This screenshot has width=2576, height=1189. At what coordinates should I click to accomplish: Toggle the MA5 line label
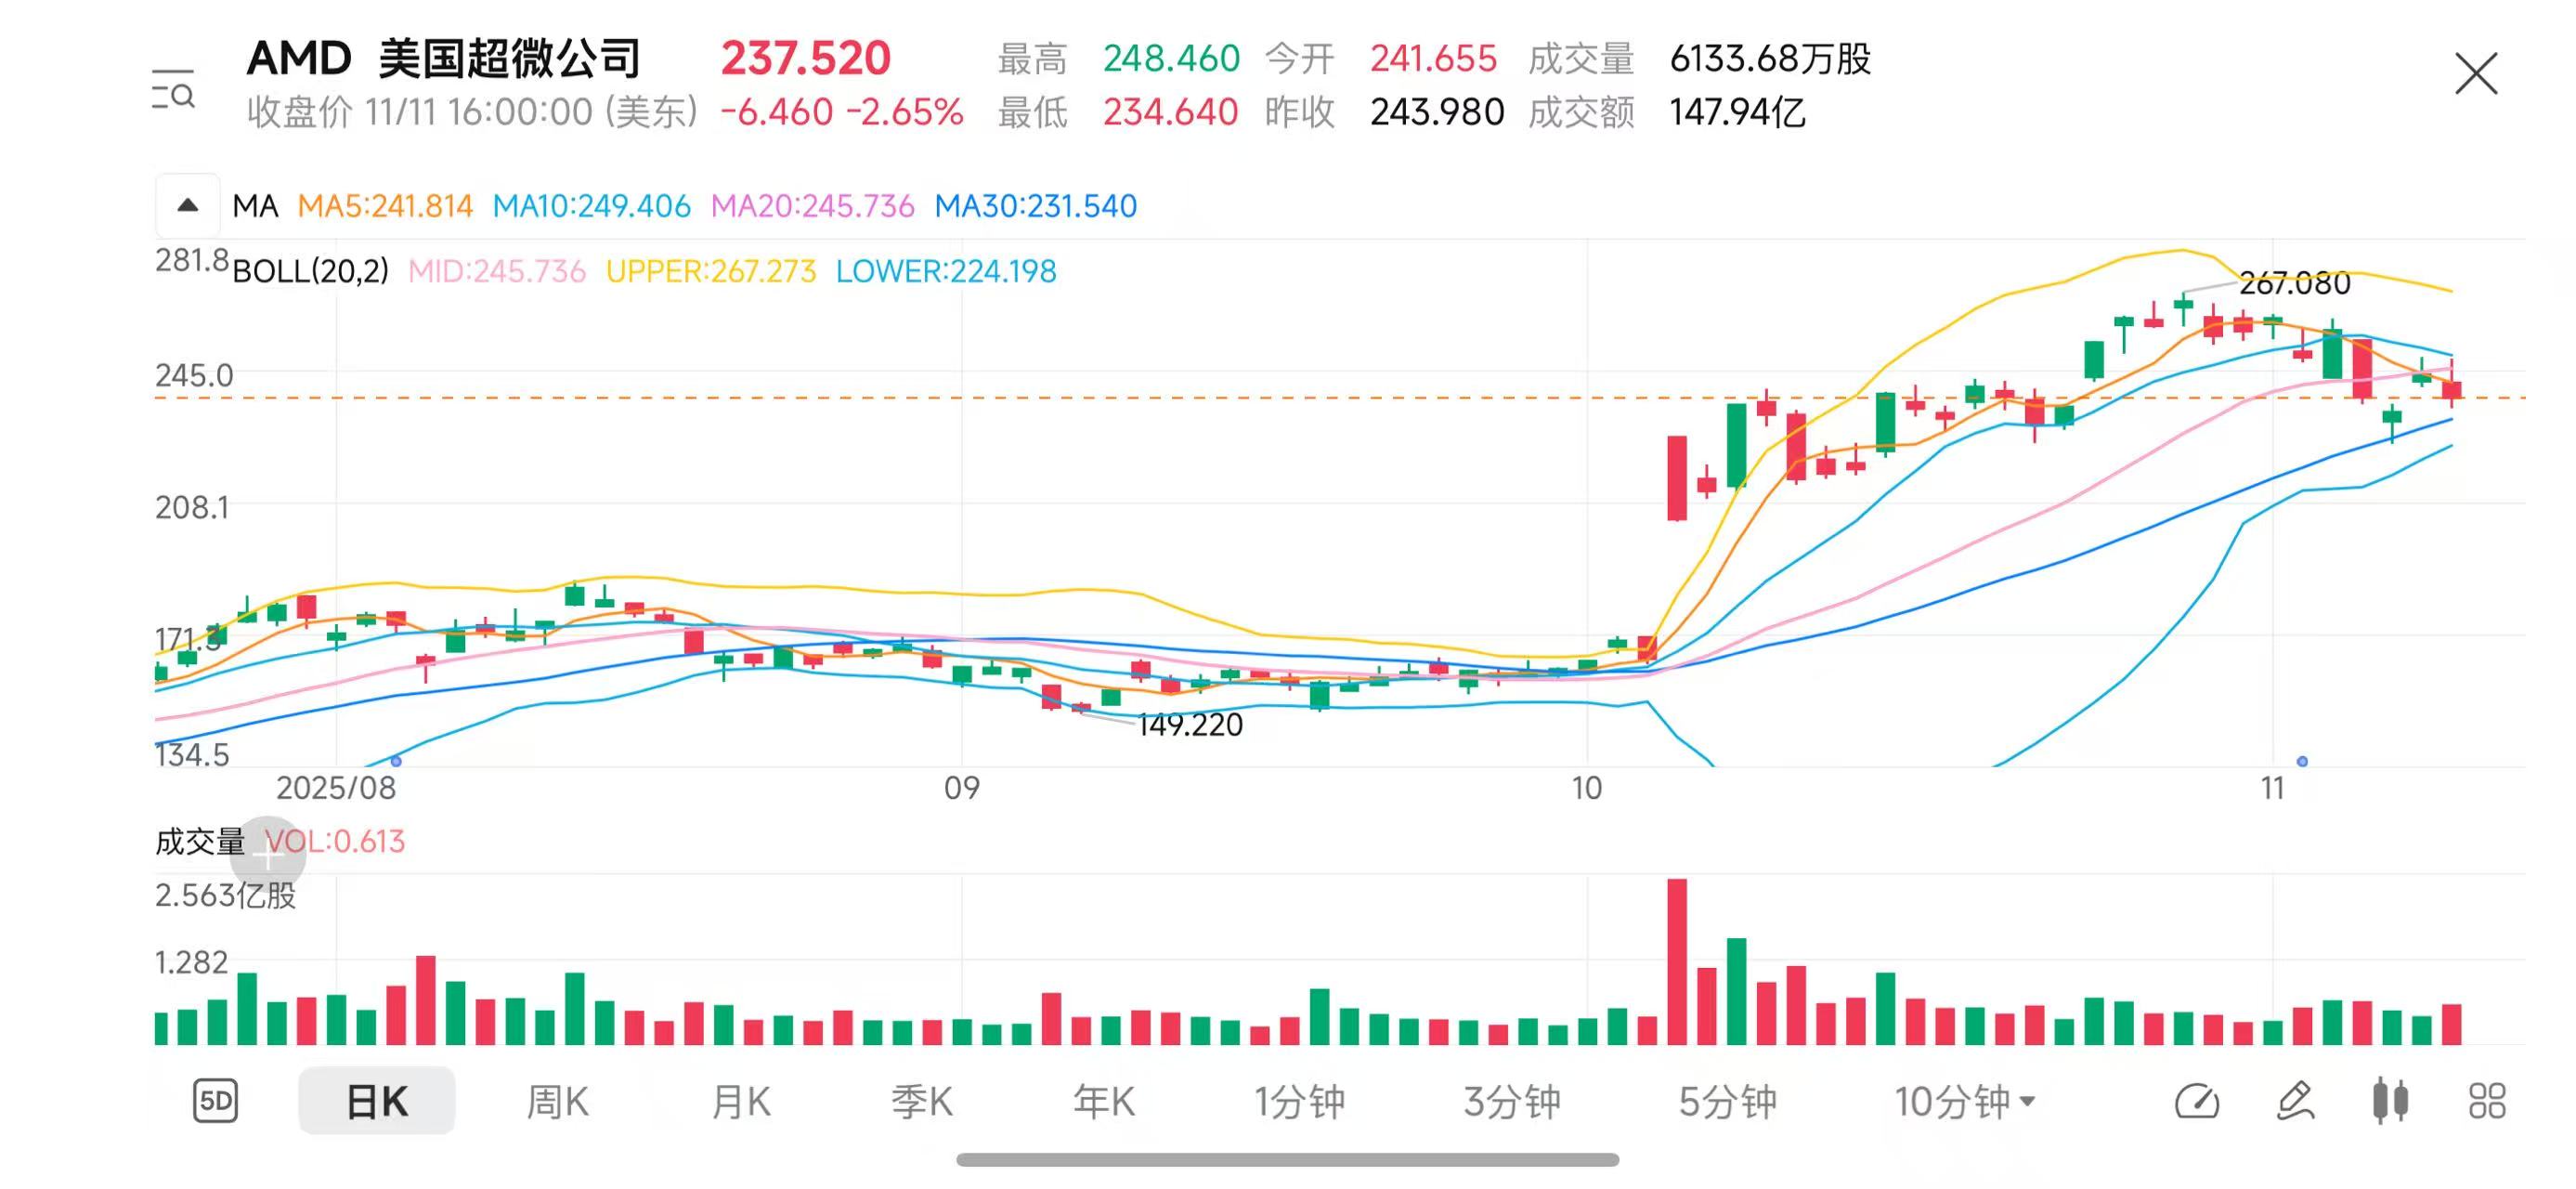385,206
